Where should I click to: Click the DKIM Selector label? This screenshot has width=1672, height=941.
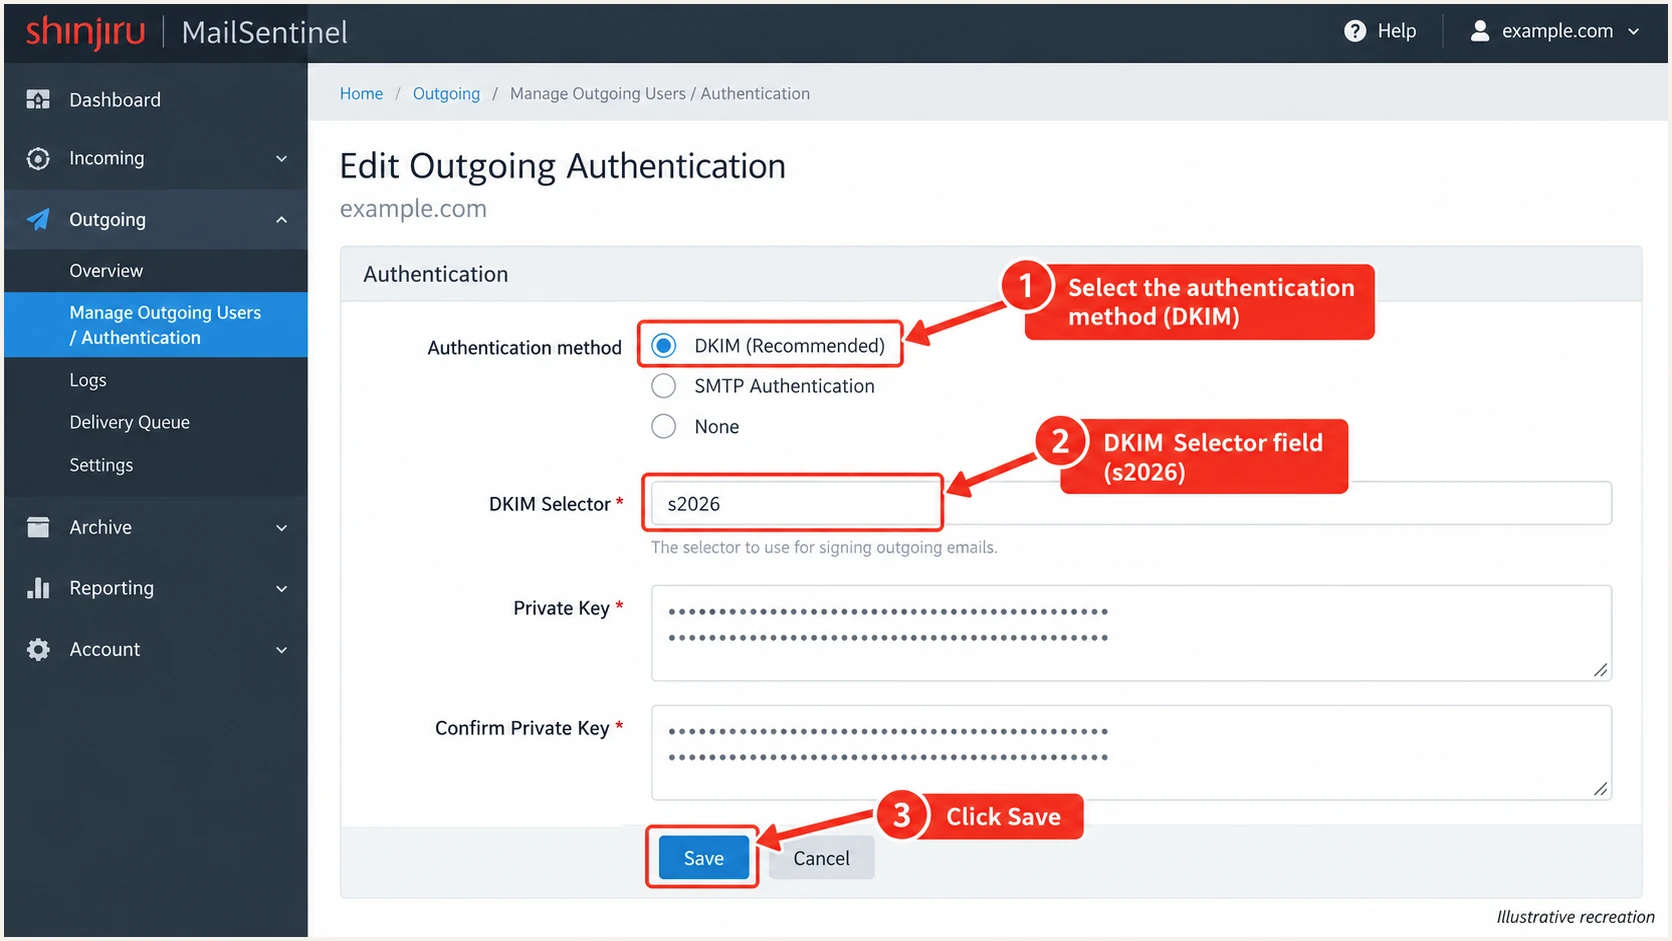(550, 504)
